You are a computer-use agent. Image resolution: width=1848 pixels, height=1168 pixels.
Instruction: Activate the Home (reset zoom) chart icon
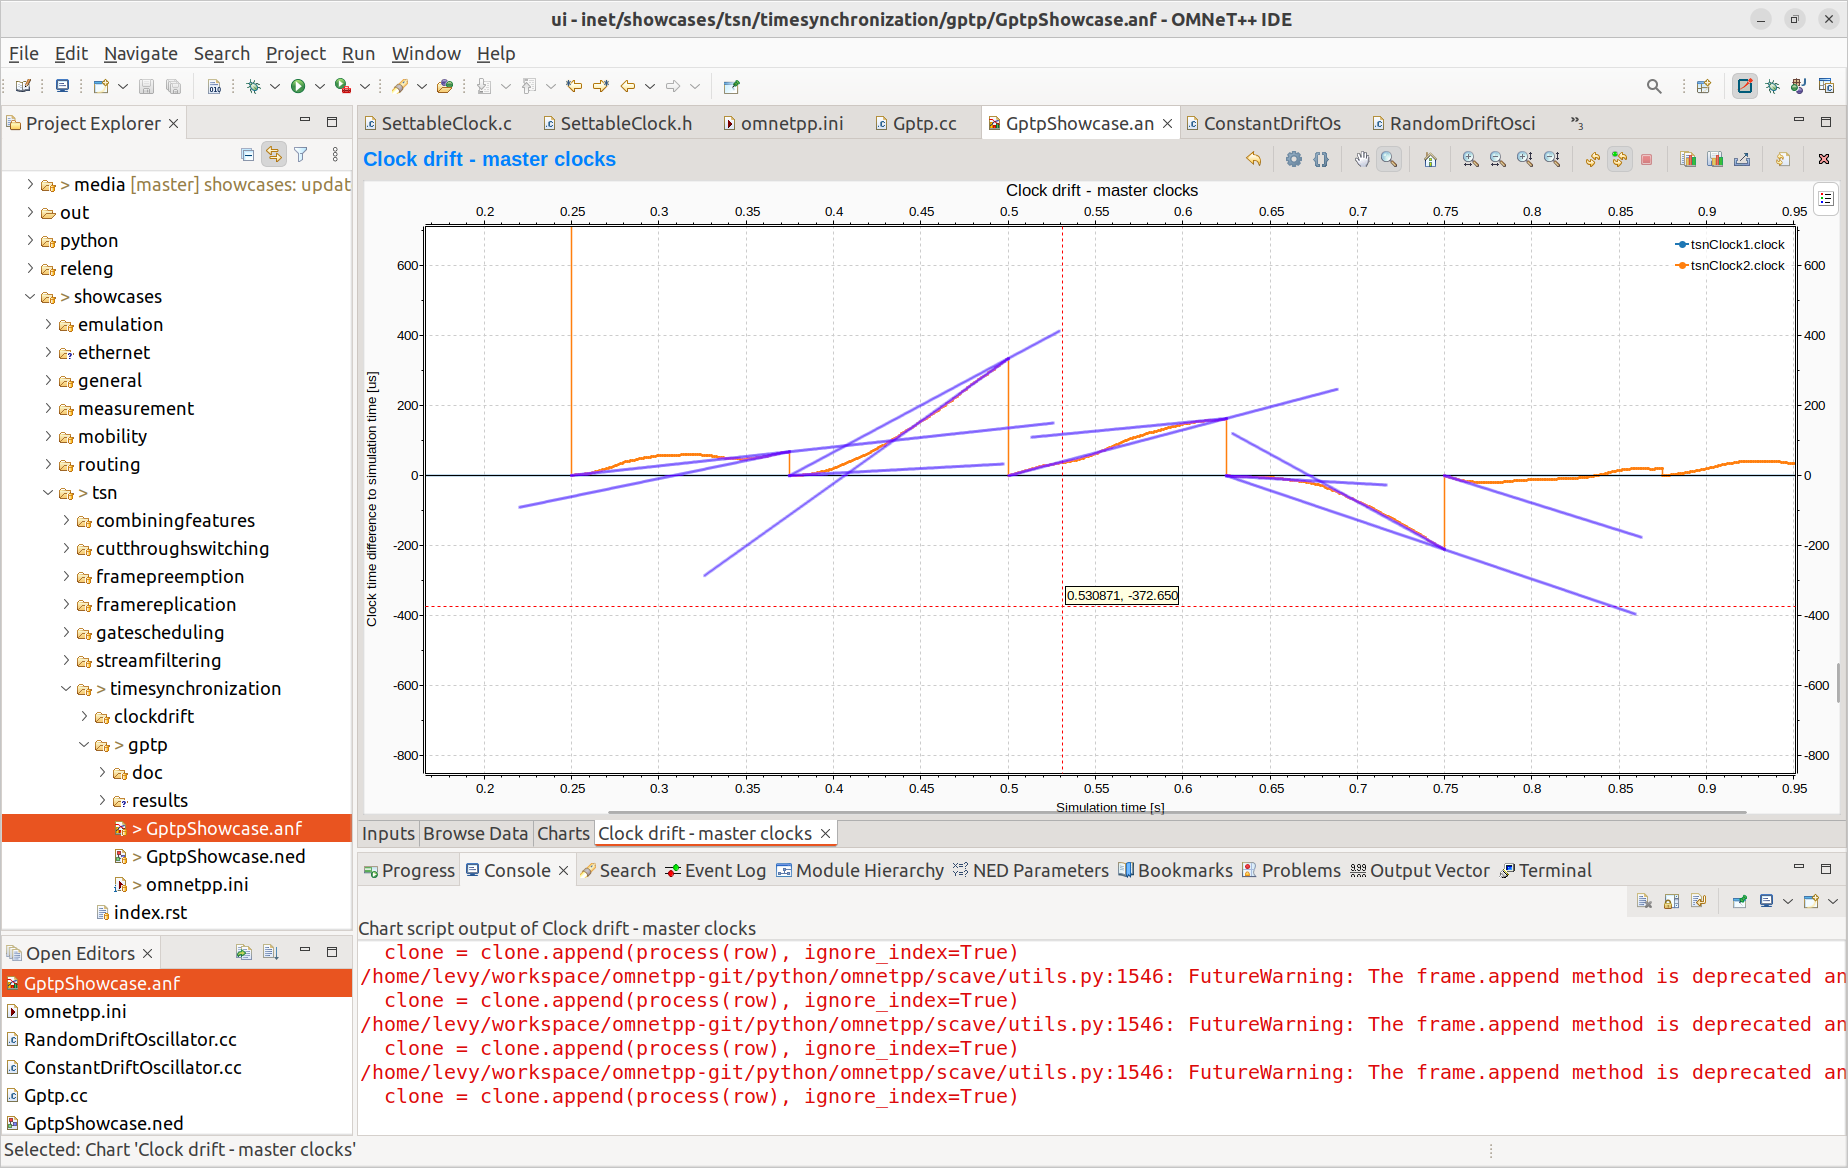click(1430, 159)
